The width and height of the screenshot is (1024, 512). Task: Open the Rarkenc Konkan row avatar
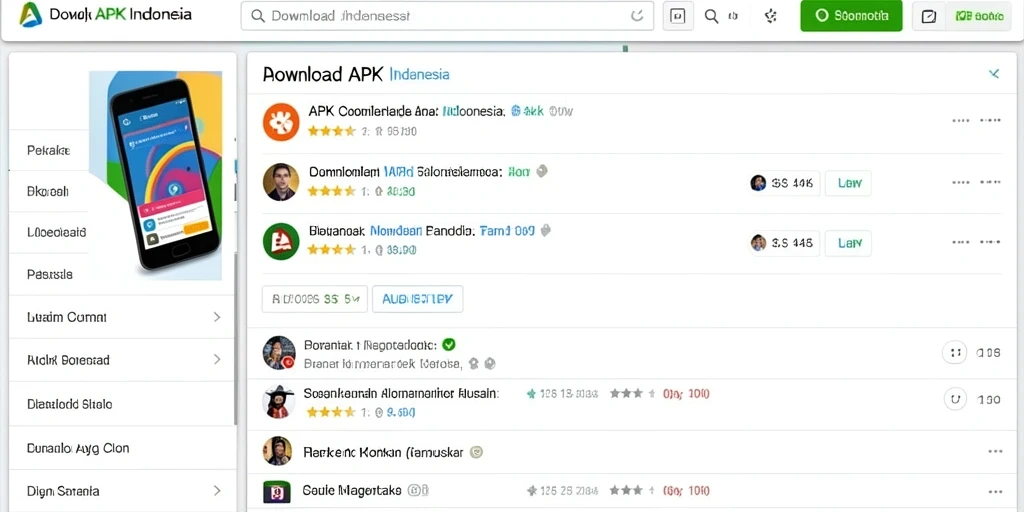[277, 451]
